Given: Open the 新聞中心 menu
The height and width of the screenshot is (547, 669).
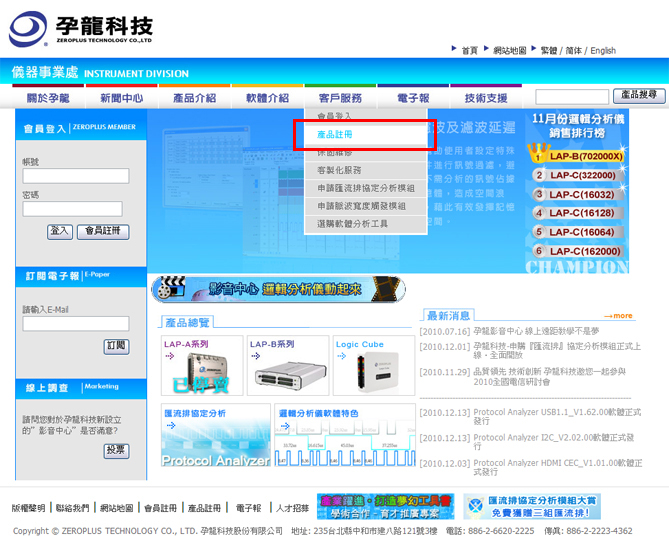Looking at the screenshot, I should (122, 98).
